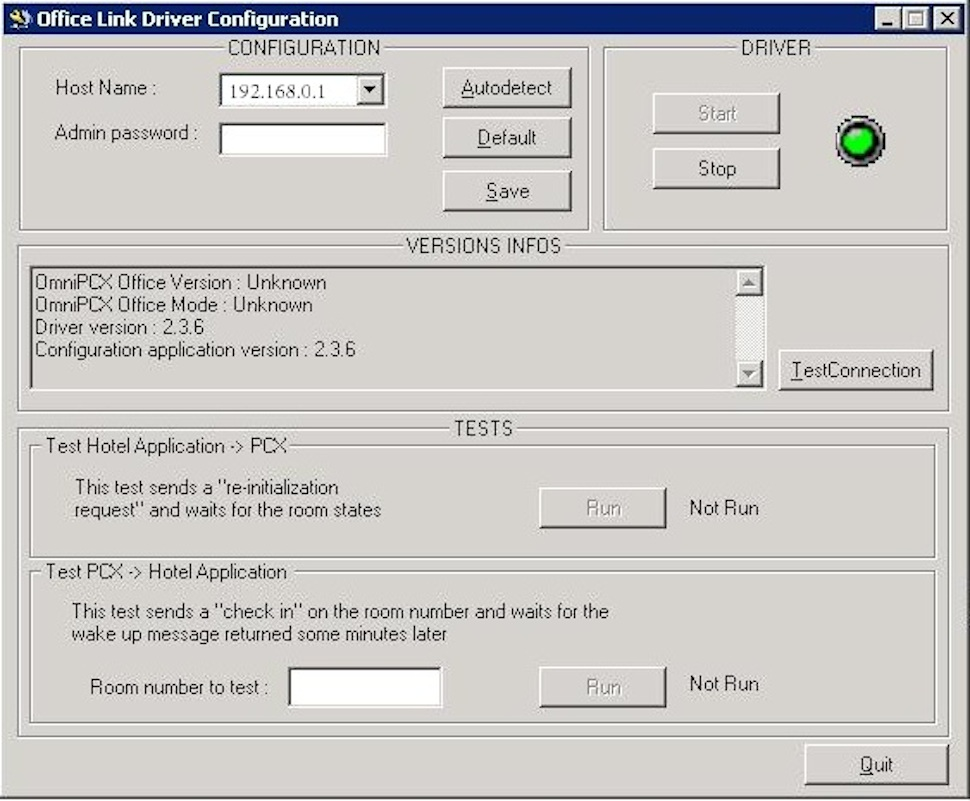Click the Autodetect button

coord(507,88)
